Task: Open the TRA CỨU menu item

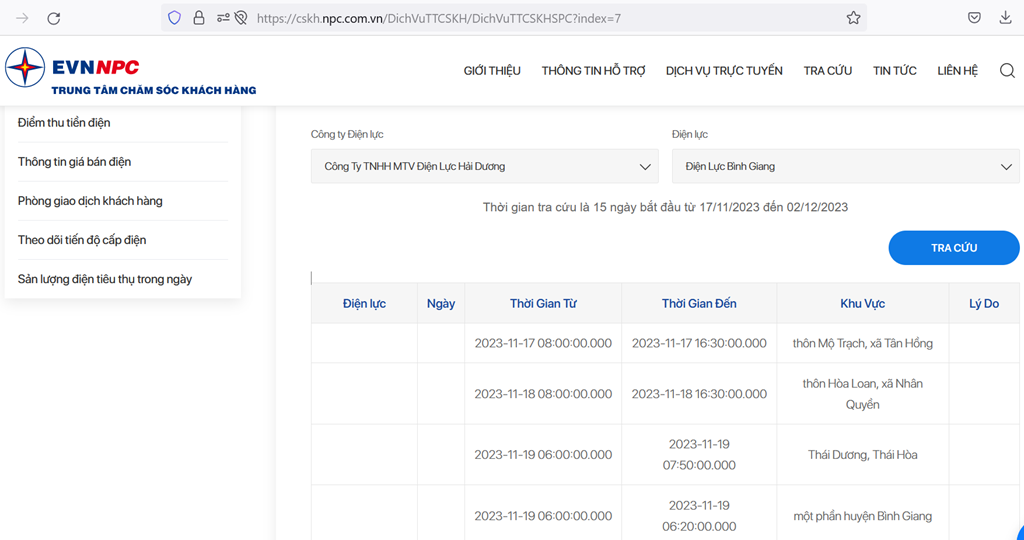Action: (x=827, y=71)
